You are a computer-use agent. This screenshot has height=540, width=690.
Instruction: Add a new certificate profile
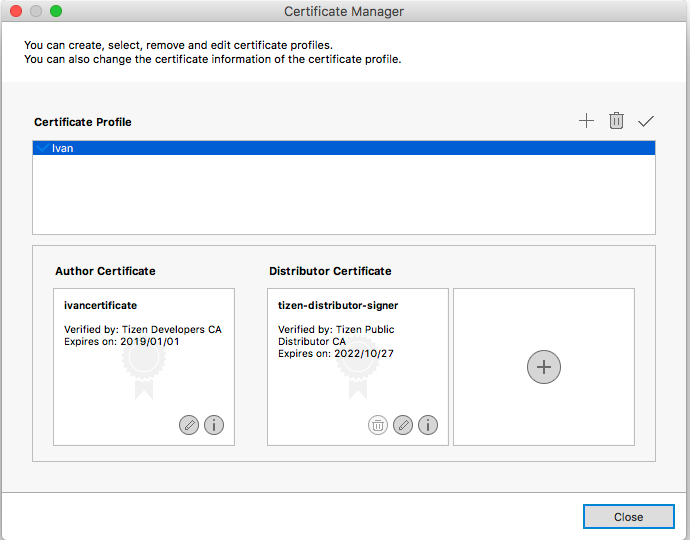coord(586,121)
